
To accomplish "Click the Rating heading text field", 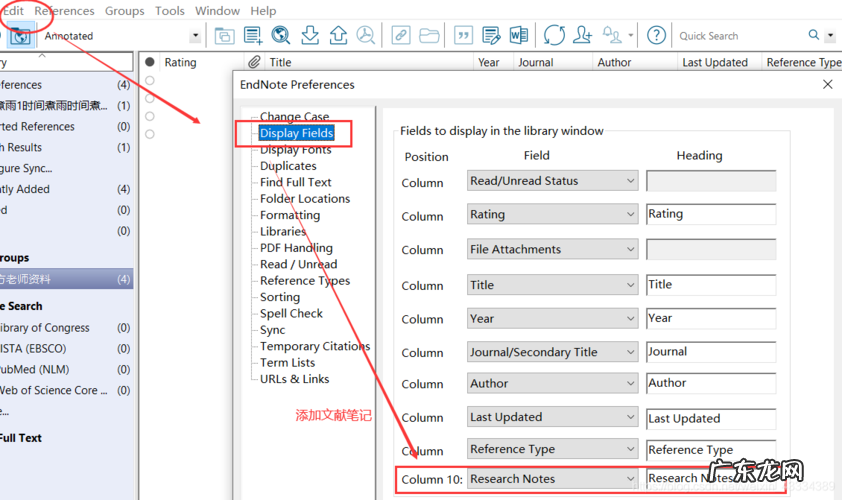I will tap(710, 214).
